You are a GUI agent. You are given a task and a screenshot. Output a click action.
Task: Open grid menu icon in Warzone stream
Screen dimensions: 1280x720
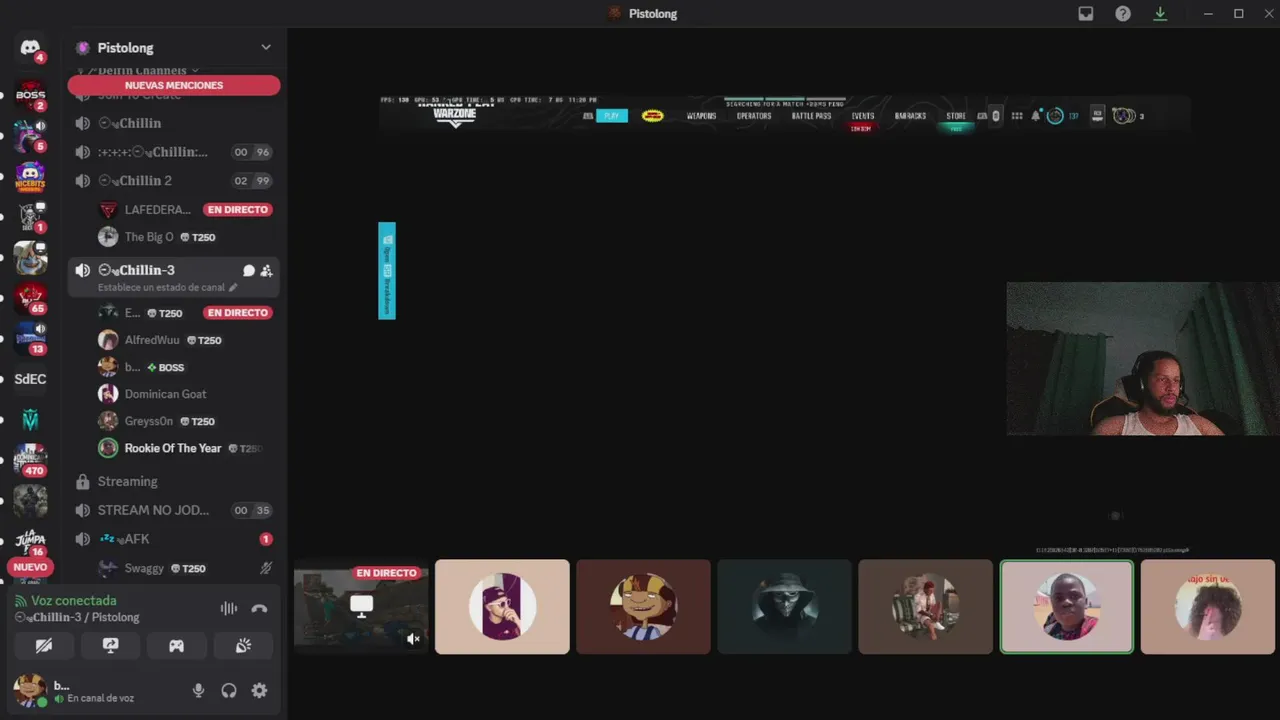click(1017, 116)
